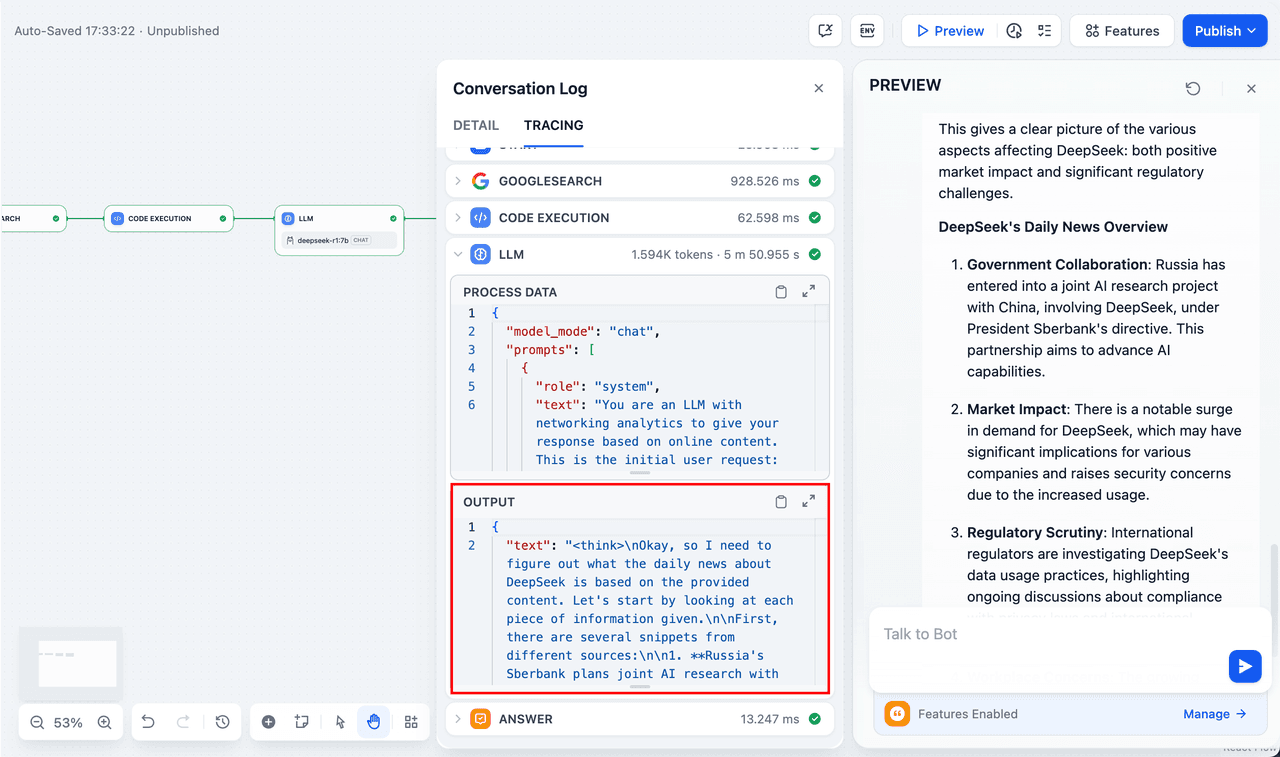Screen dimensions: 1280x757
Task: Copy the OUTPUT section content
Action: coord(781,502)
